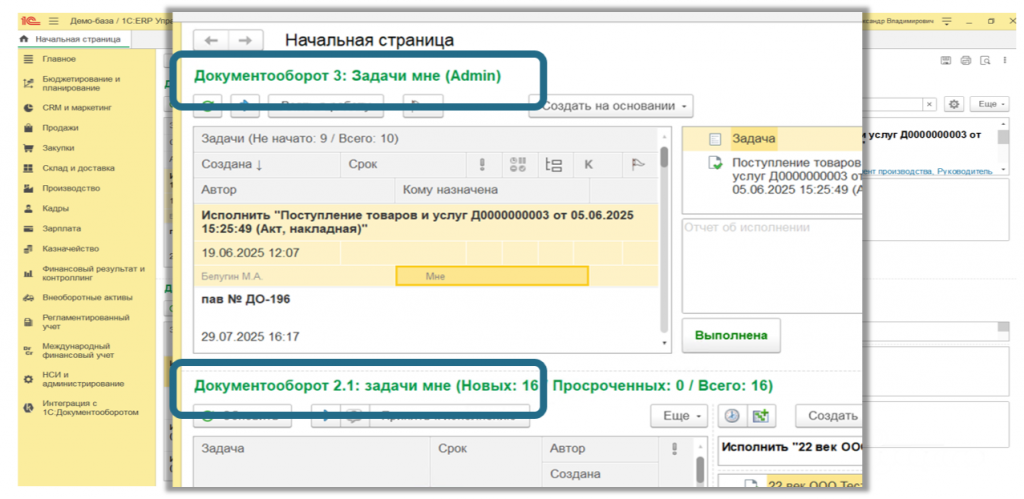Click the clock icon button next to Еще
Viewport: 1024px width, 499px height.
point(732,415)
